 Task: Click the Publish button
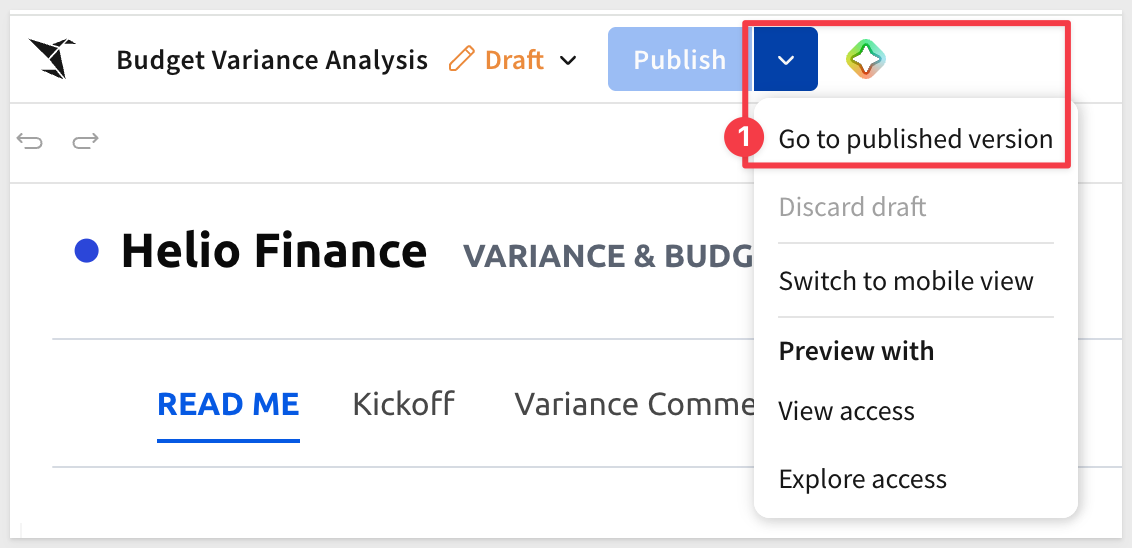click(x=680, y=59)
